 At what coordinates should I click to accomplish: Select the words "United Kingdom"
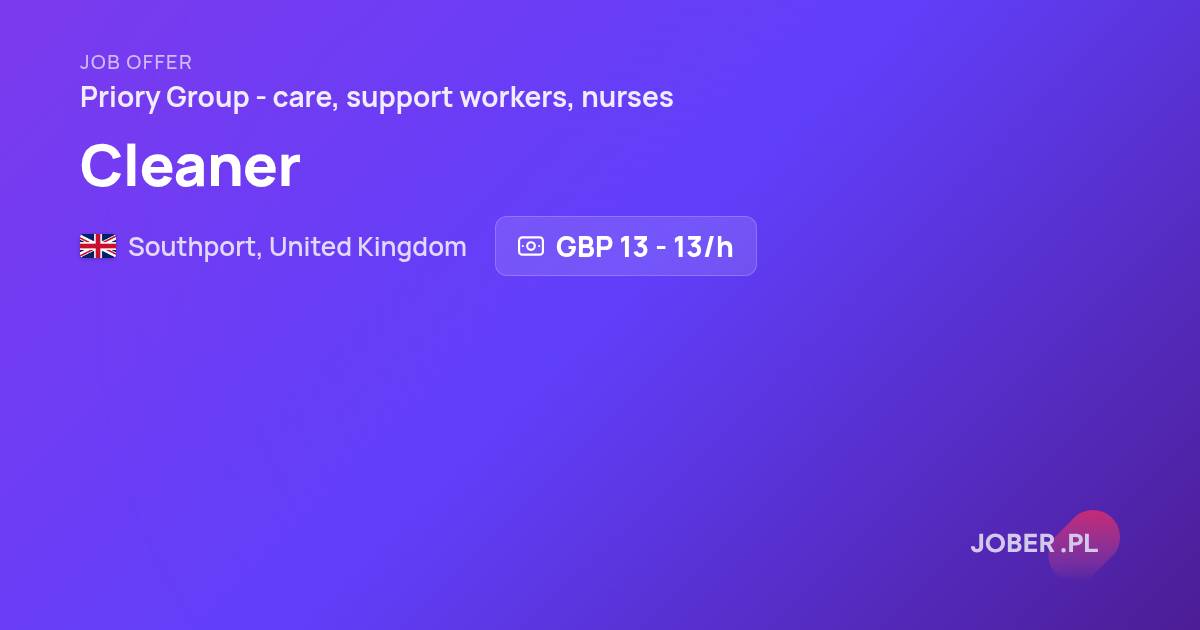368,247
